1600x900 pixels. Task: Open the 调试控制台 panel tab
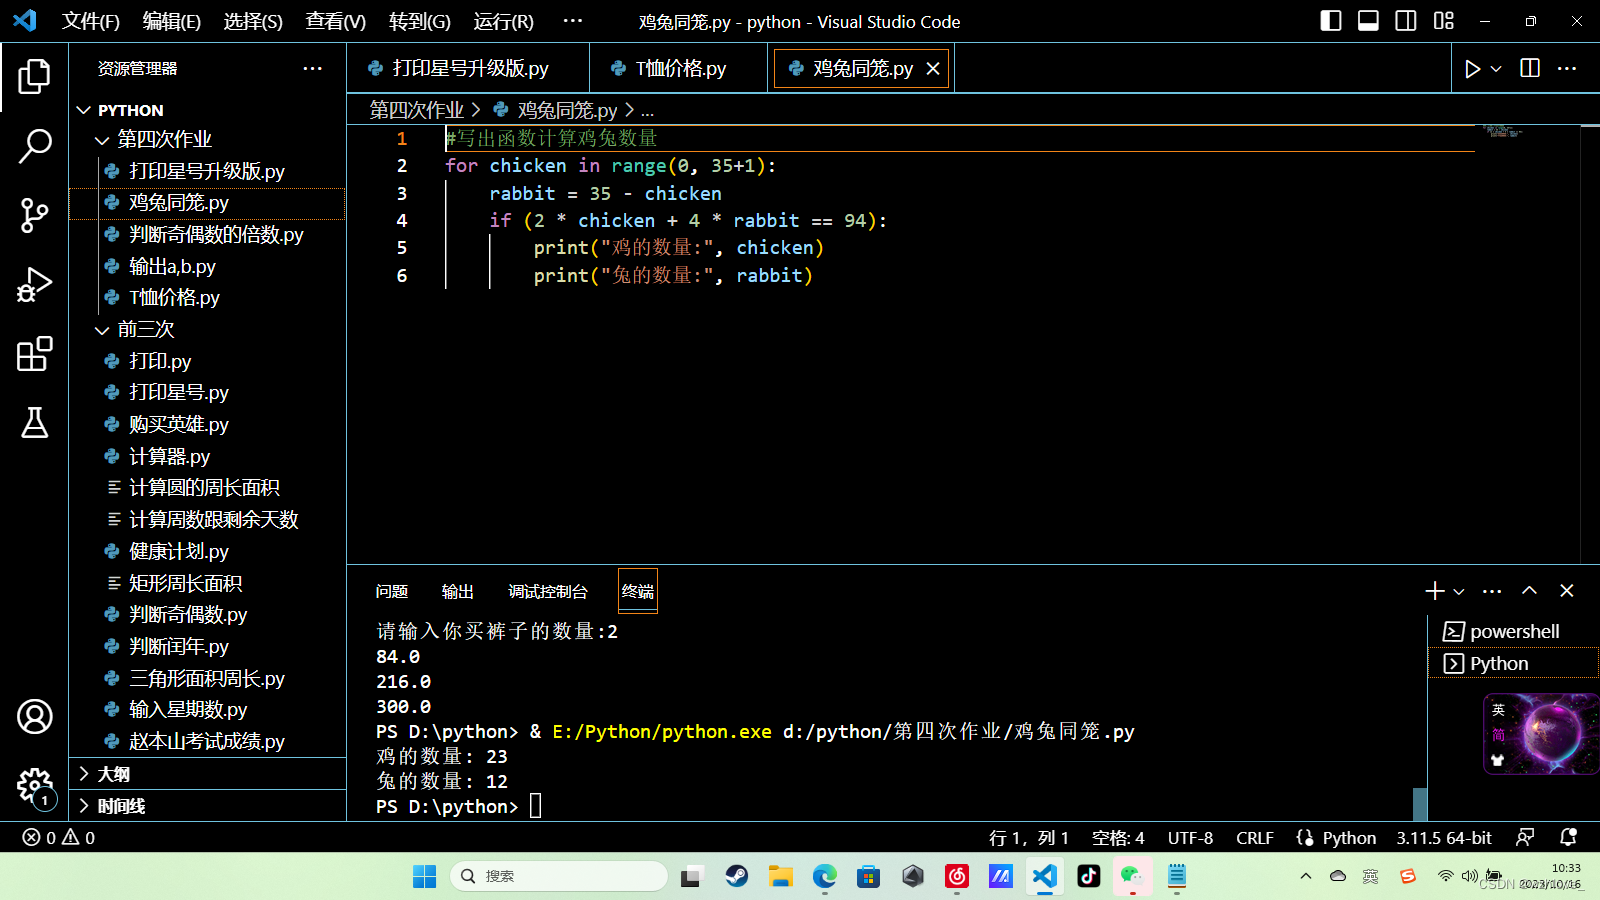pyautogui.click(x=548, y=591)
